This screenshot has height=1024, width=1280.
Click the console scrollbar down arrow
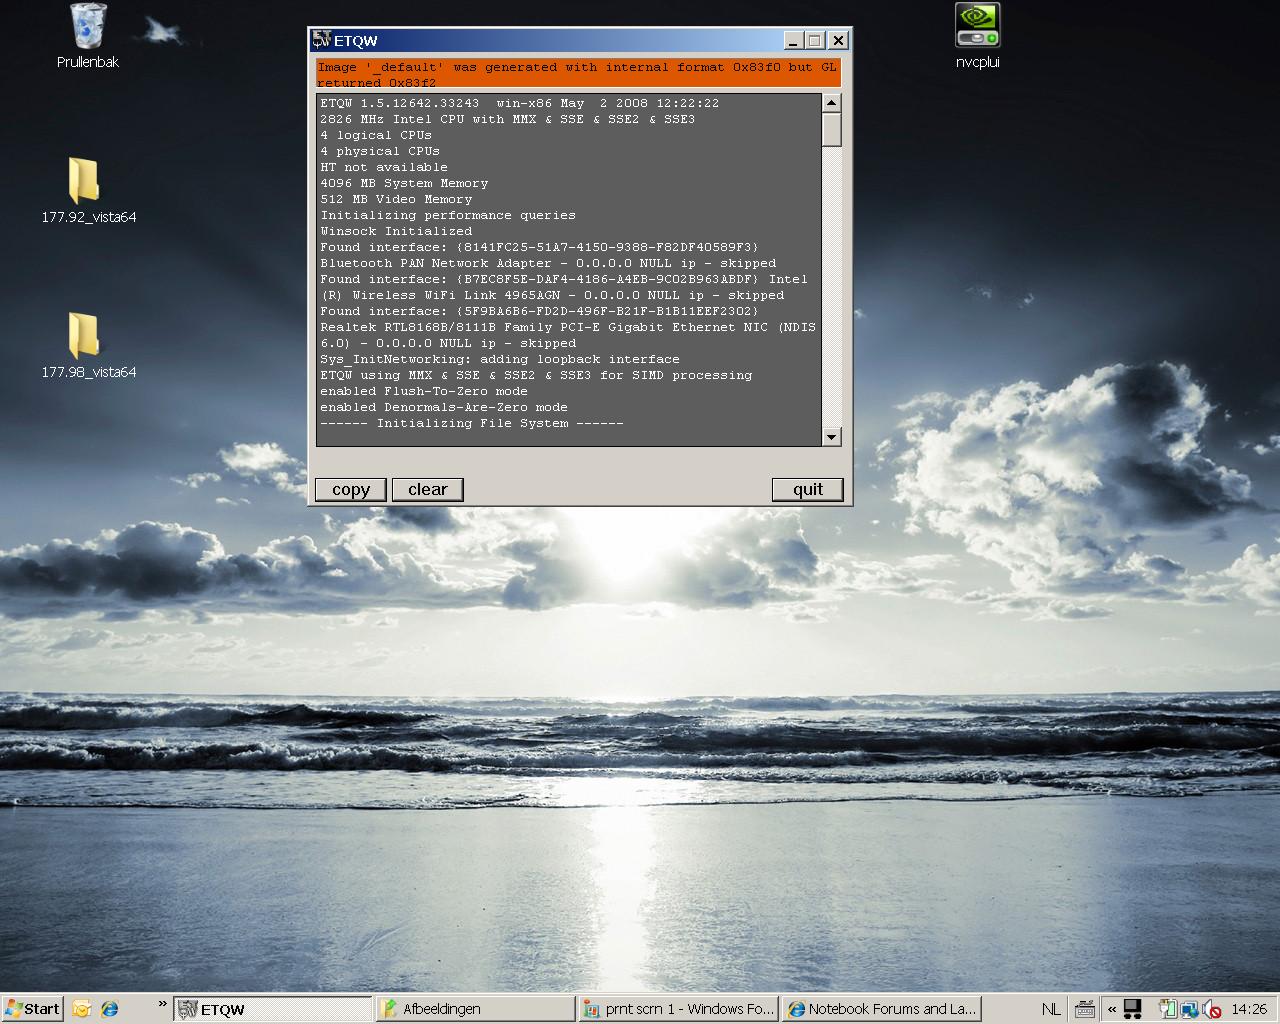[832, 437]
